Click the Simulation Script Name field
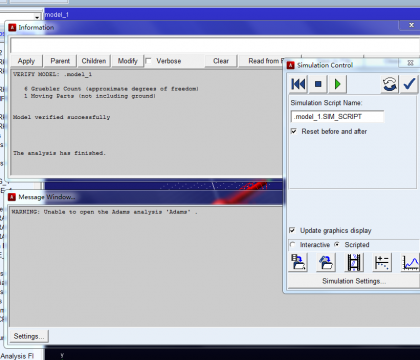Image resolution: width=420 pixels, height=360 pixels. click(x=337, y=116)
